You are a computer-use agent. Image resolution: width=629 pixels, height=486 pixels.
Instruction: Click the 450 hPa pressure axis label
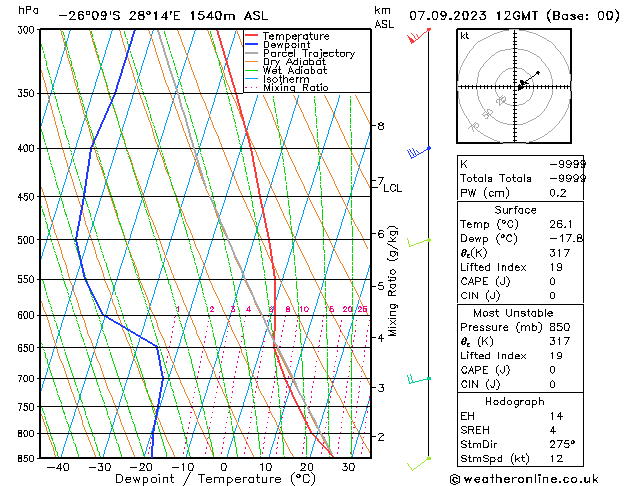tap(28, 197)
